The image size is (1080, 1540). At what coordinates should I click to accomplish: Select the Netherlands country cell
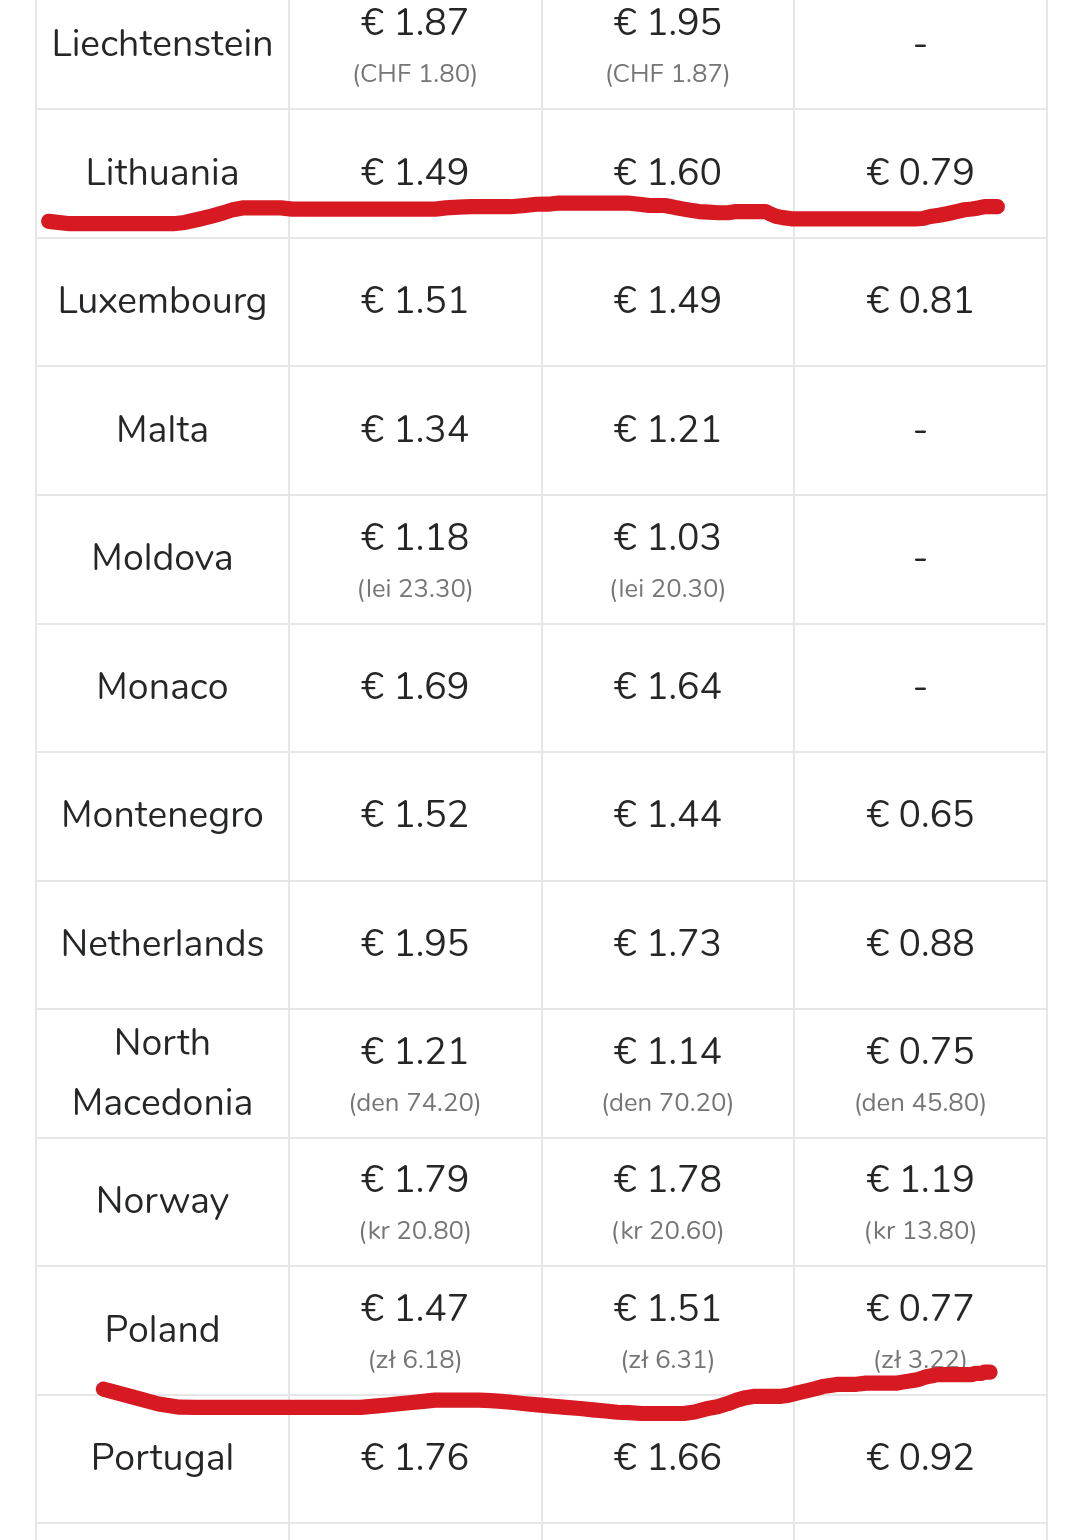pyautogui.click(x=162, y=943)
